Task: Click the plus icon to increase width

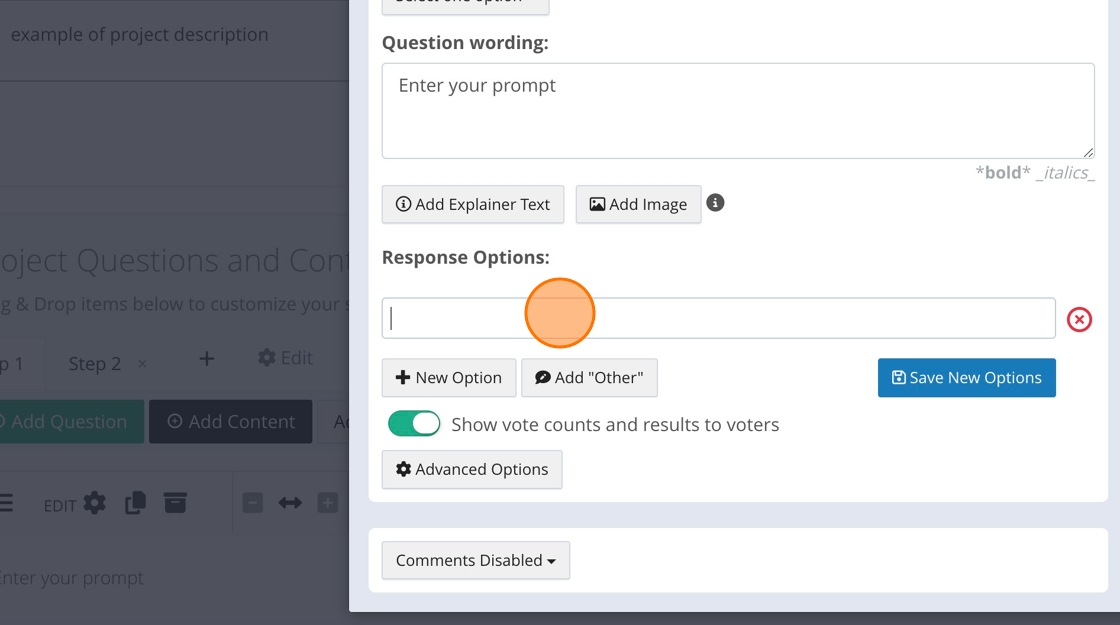Action: tap(327, 503)
